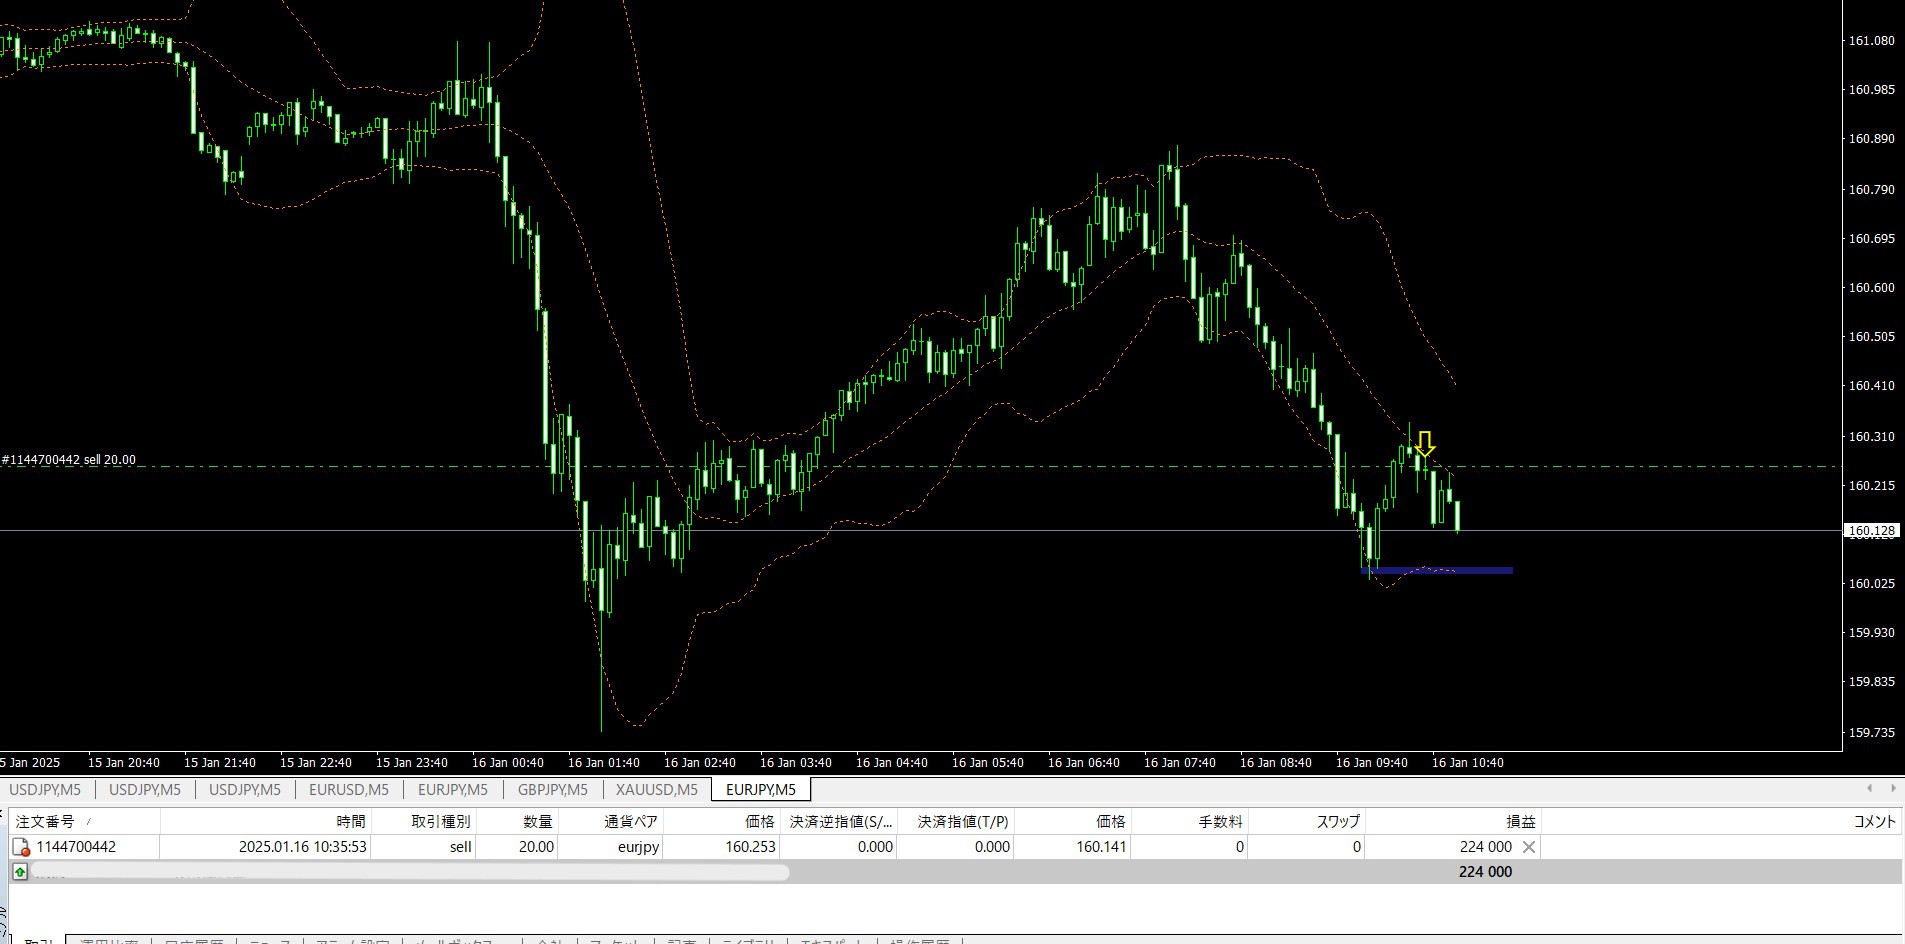Sort orders by 時間 column header

pos(266,821)
